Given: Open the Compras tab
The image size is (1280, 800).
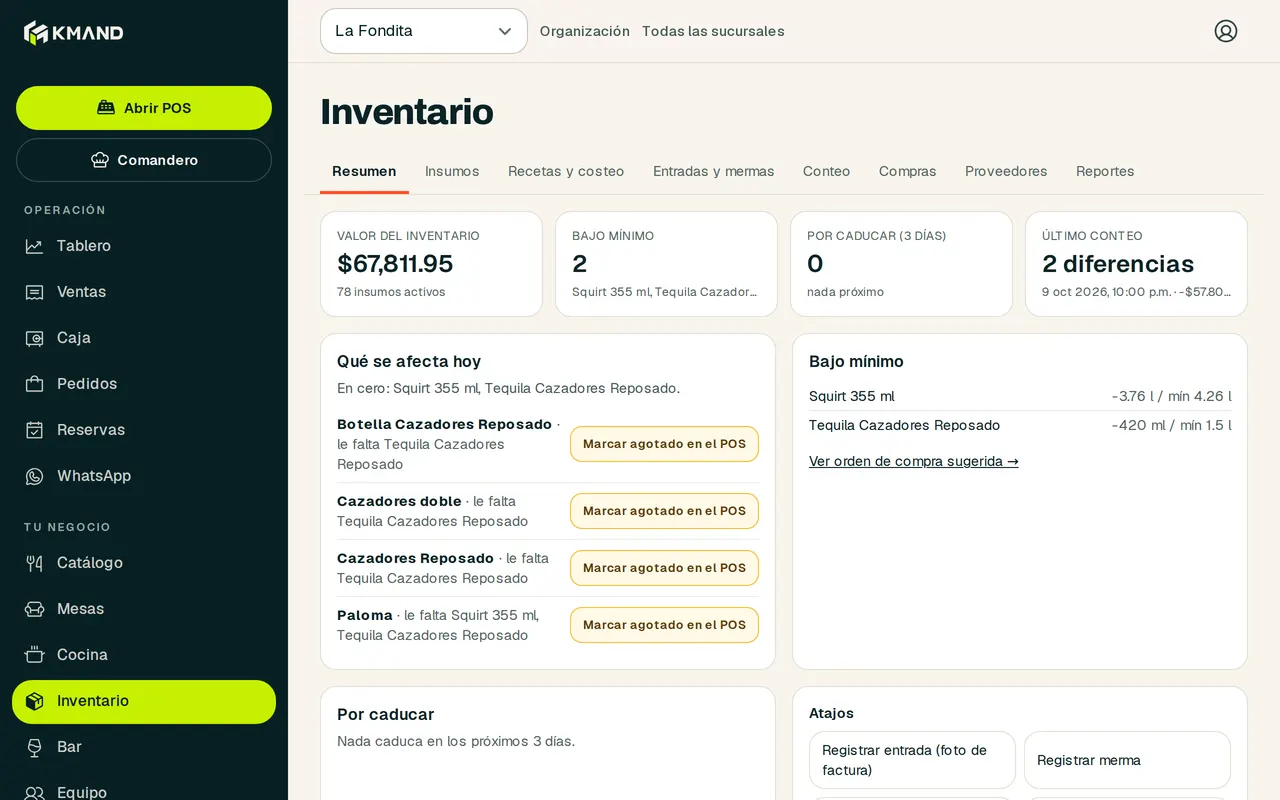Looking at the screenshot, I should [x=908, y=171].
